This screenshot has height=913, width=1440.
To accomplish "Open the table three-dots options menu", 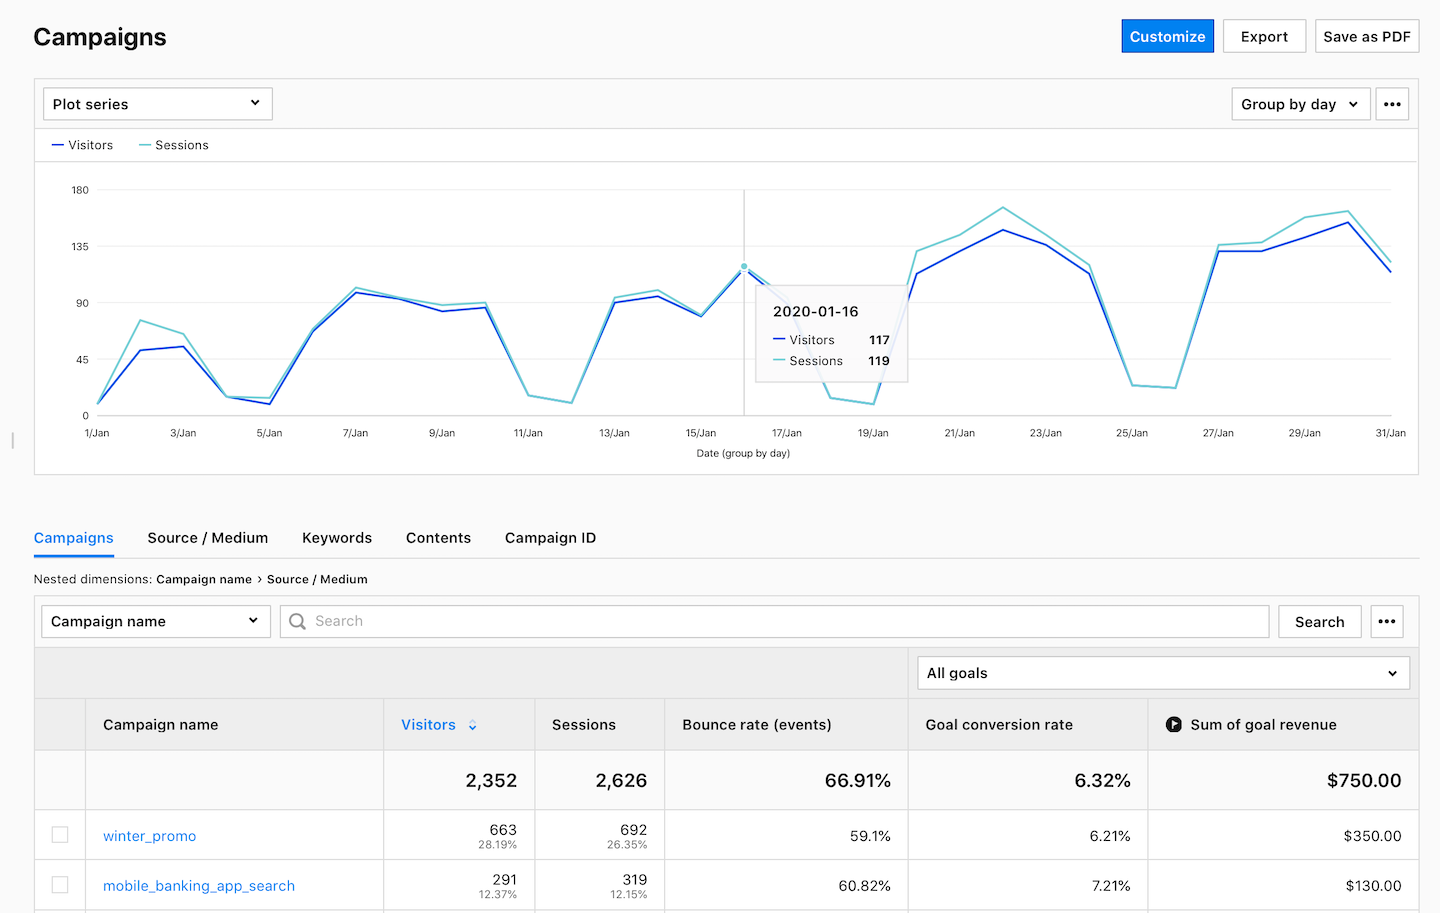I will pyautogui.click(x=1387, y=621).
